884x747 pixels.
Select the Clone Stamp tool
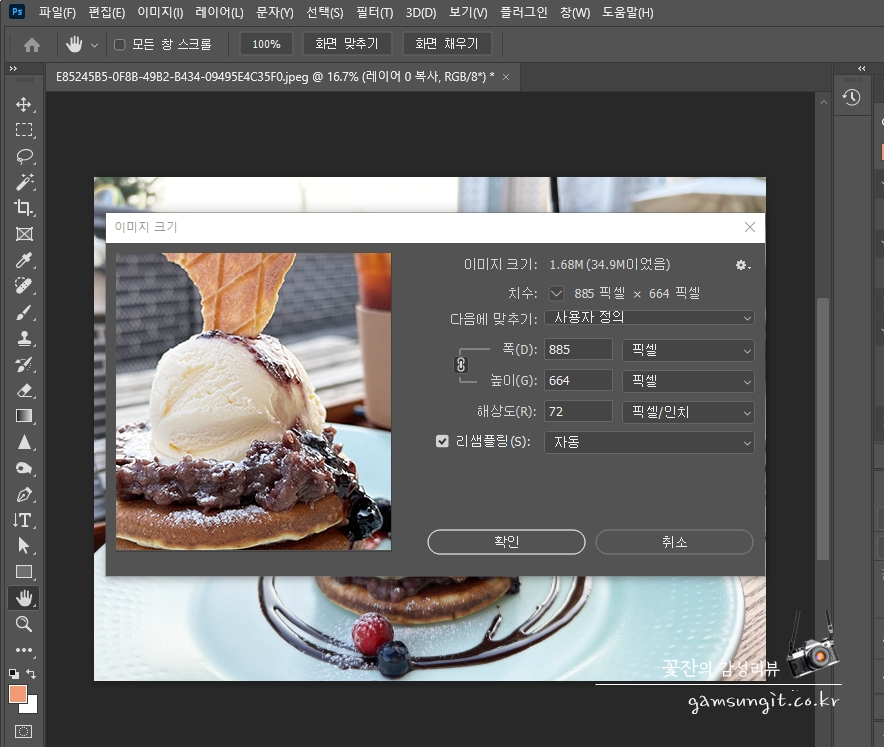[x=24, y=338]
